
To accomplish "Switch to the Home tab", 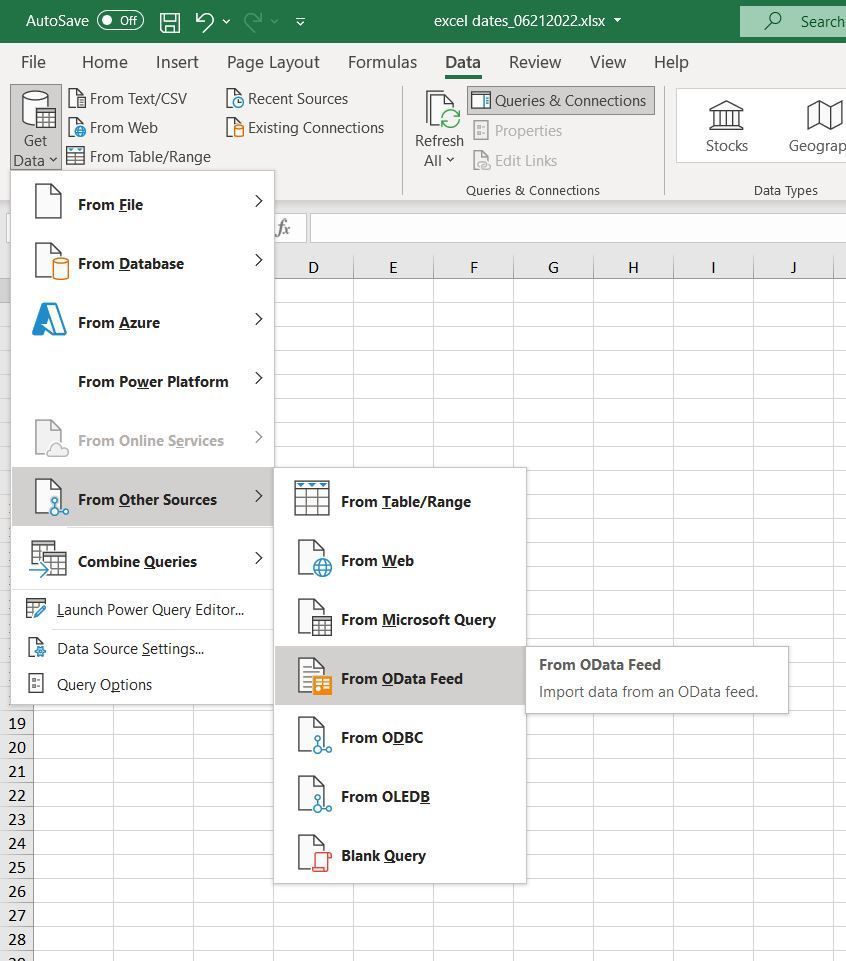I will tap(105, 62).
